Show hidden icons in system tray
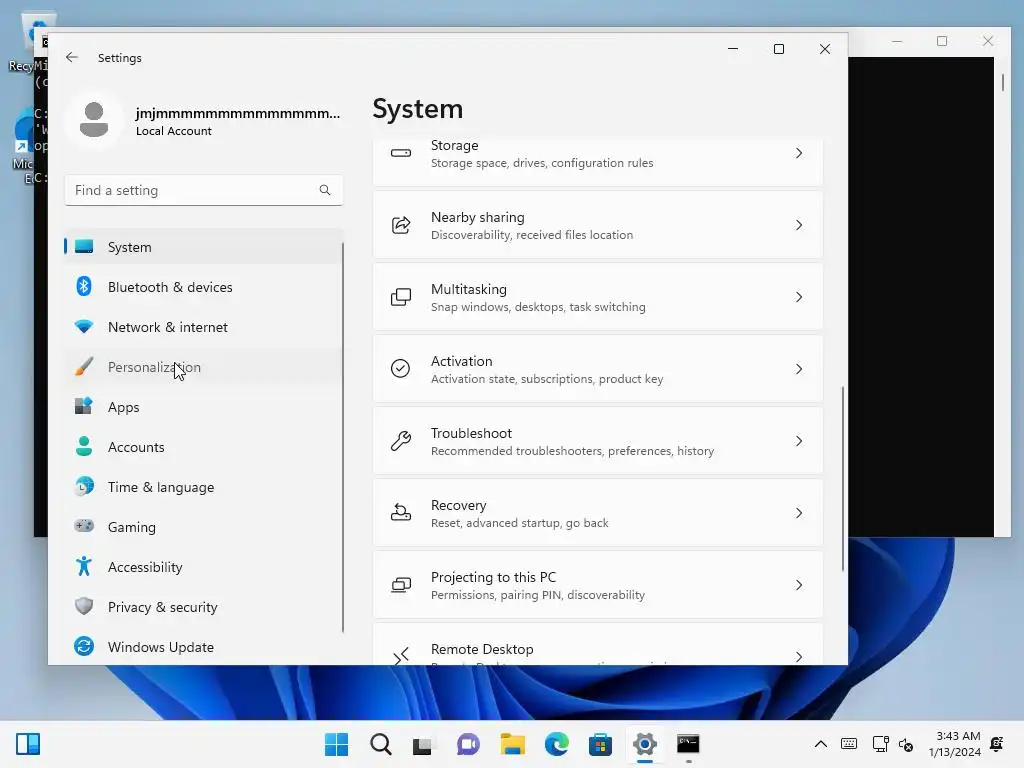This screenshot has width=1024, height=768. 821,744
